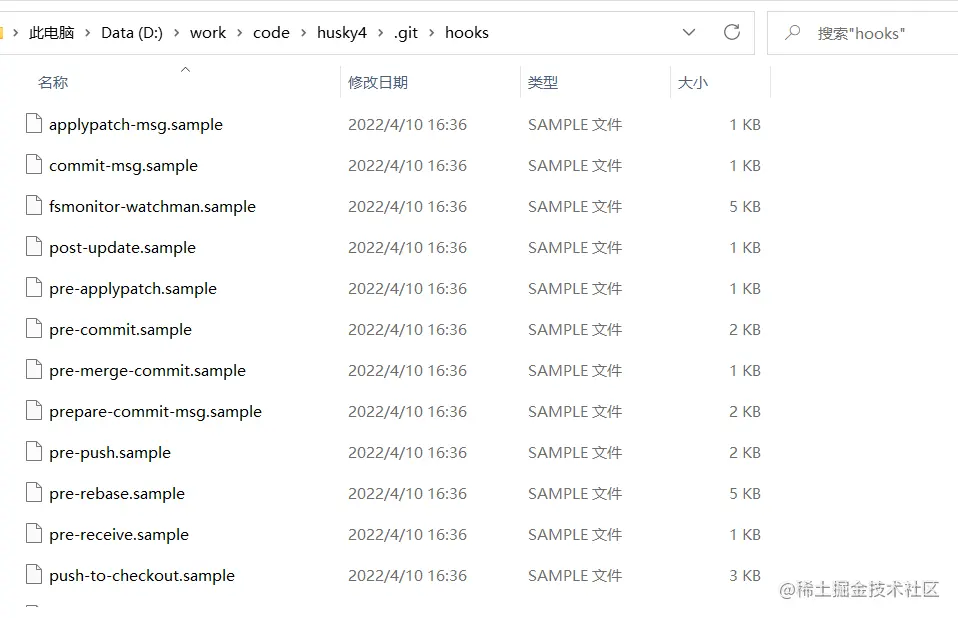Click the hooks breadcrumb
958x618 pixels.
tap(467, 33)
